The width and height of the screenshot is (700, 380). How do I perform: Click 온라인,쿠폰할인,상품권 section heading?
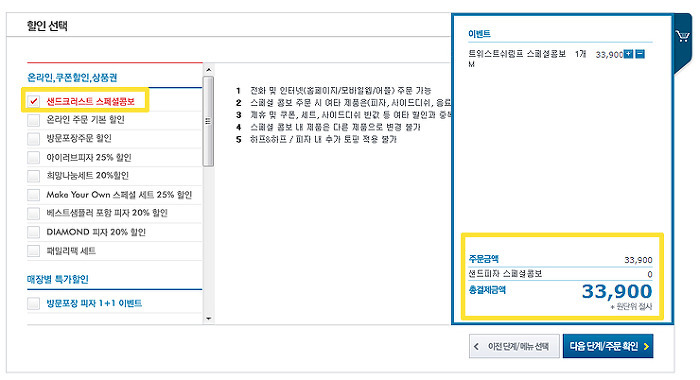(x=72, y=78)
